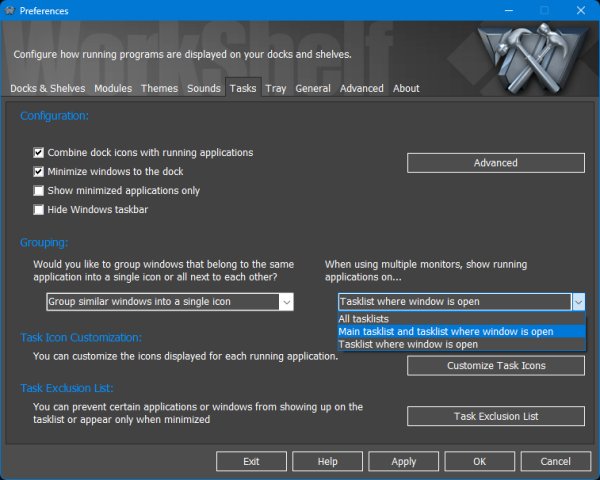Toggle Combine dock icons with running applications
Image resolution: width=600 pixels, height=480 pixels.
click(39, 153)
